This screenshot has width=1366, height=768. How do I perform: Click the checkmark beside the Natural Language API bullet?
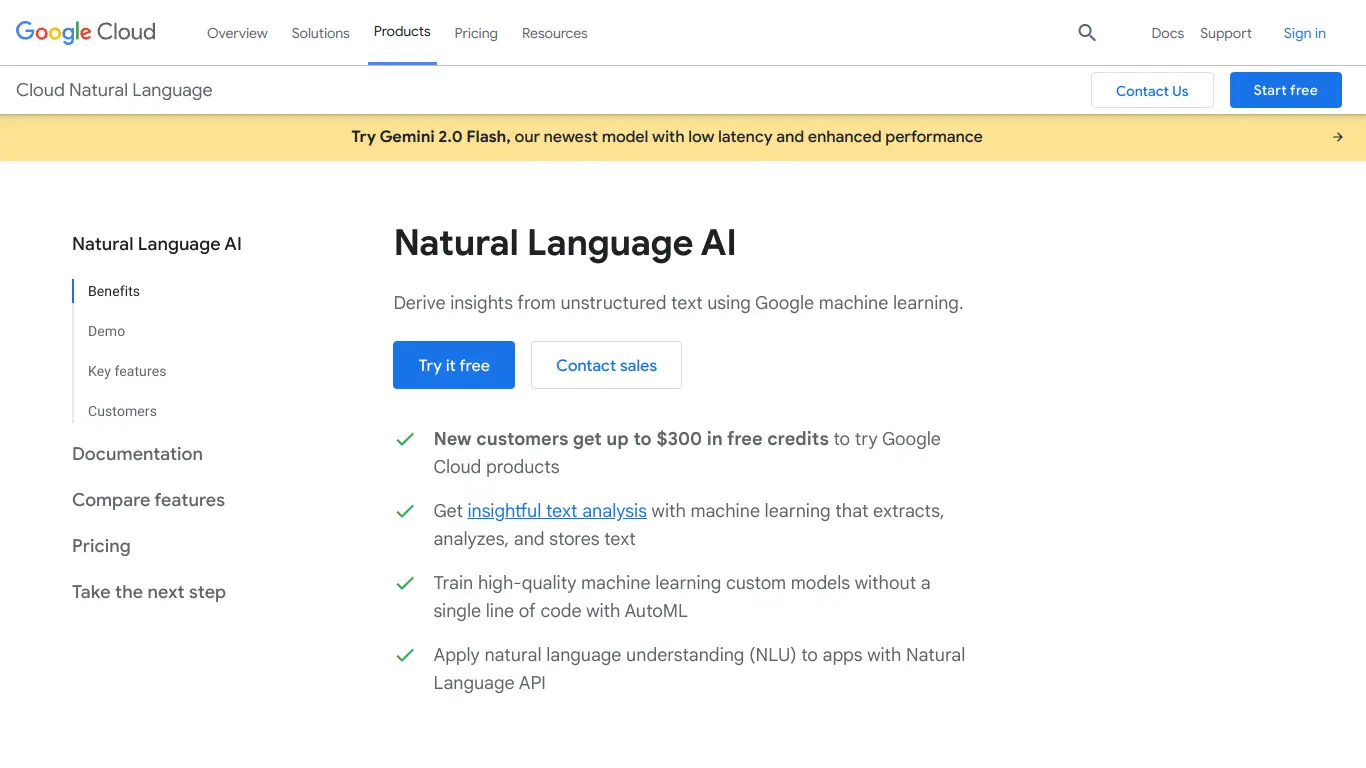405,655
